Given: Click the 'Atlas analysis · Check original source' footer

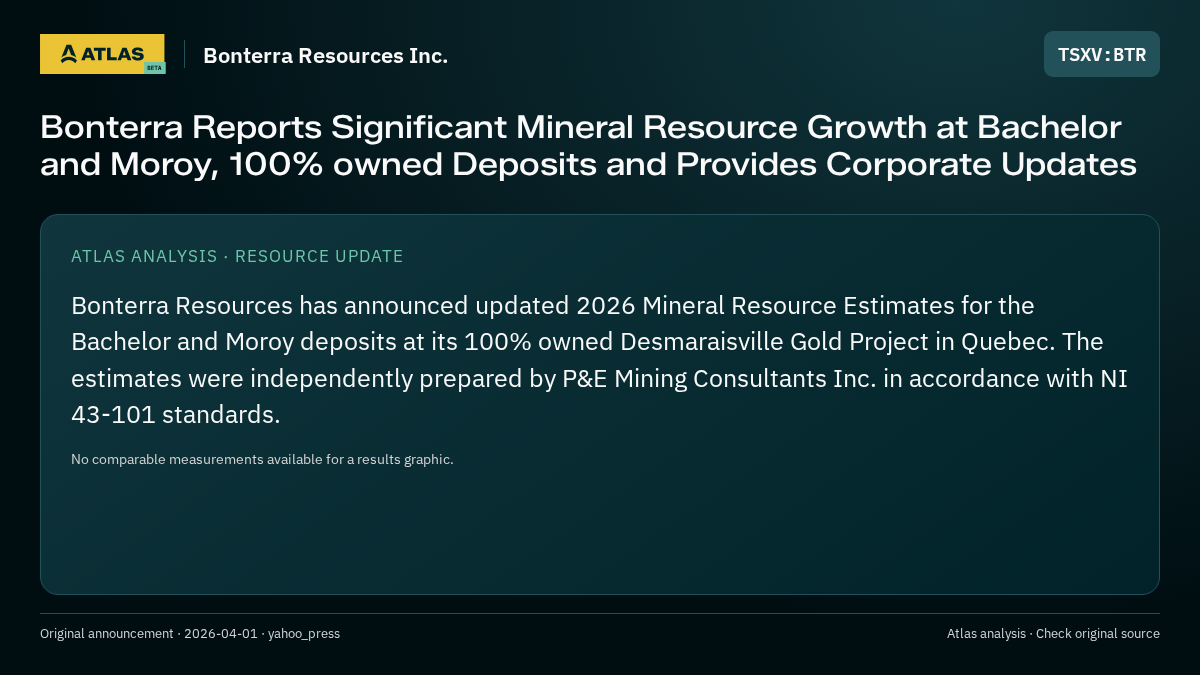Looking at the screenshot, I should pyautogui.click(x=1053, y=633).
